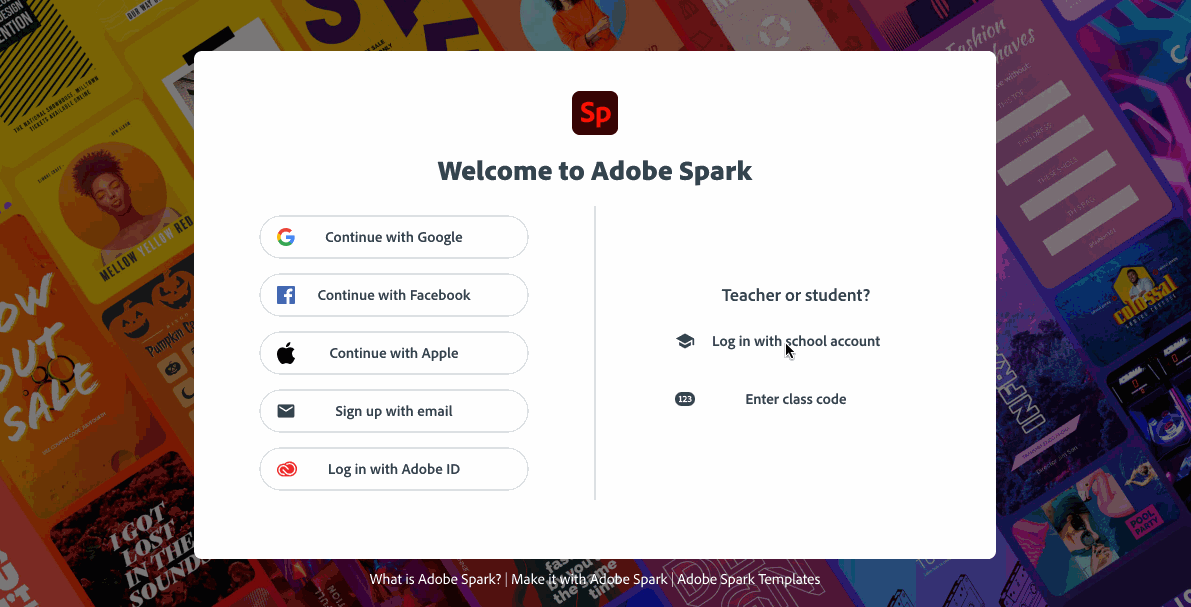This screenshot has height=607, width=1191.
Task: Select Continue with Facebook
Action: point(393,295)
